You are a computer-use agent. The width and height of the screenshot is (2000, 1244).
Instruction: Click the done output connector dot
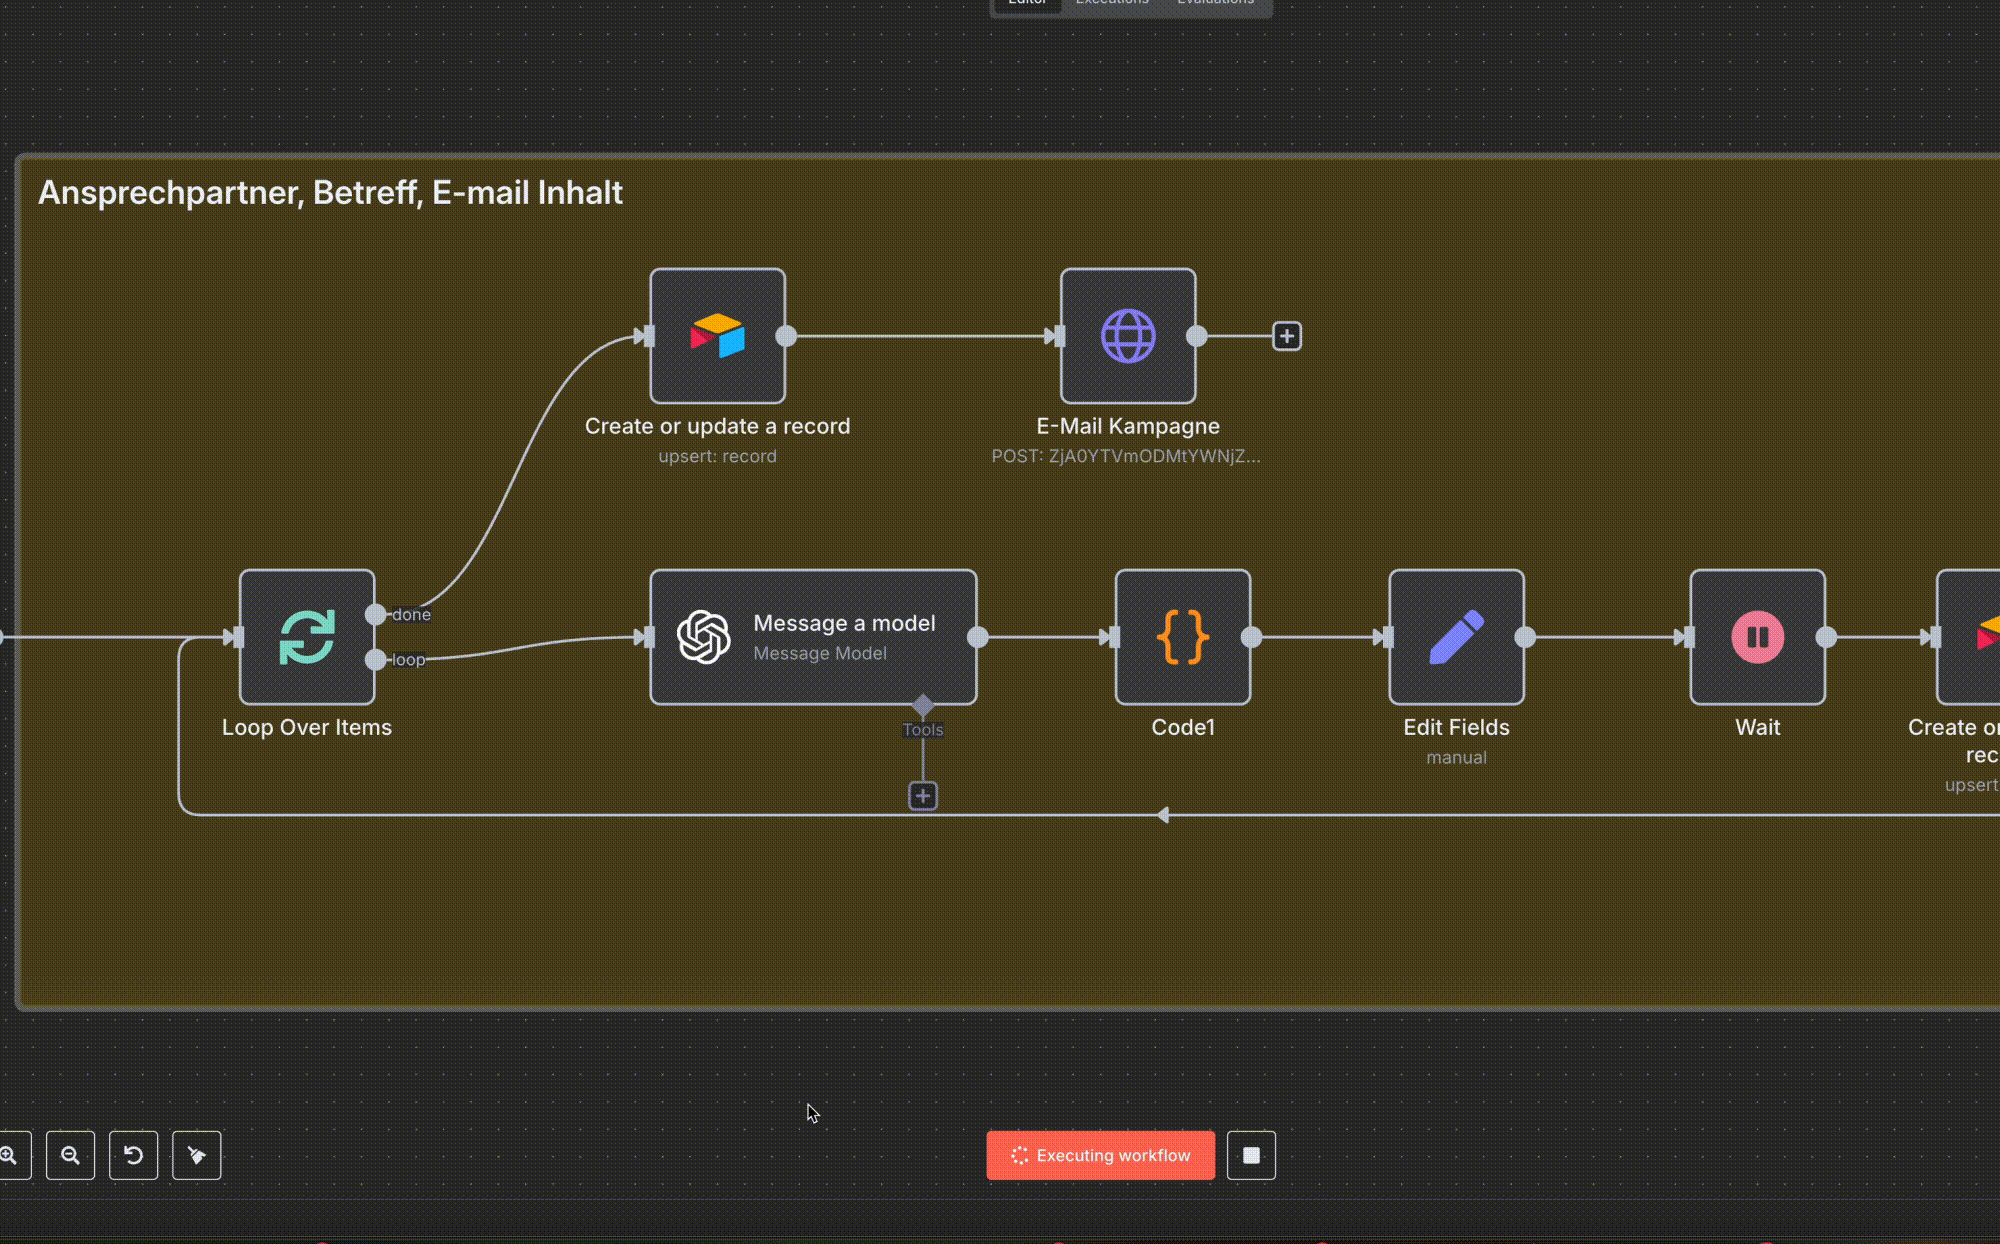pos(375,614)
